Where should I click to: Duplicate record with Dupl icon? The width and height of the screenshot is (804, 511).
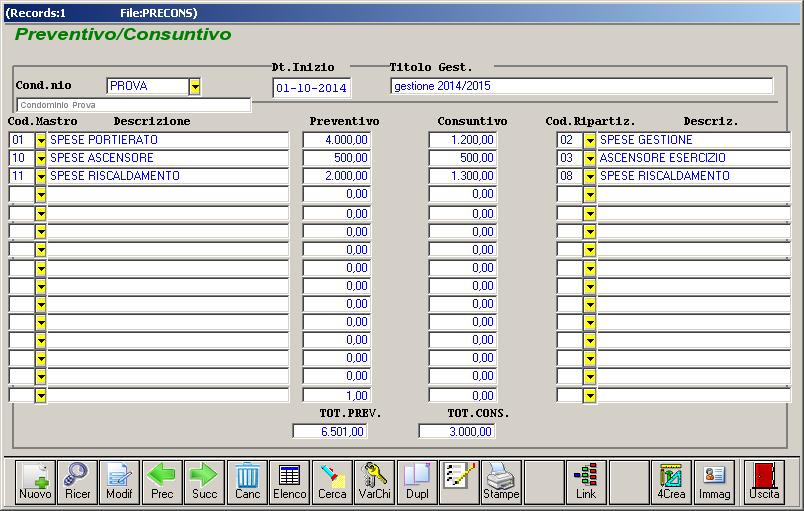[417, 482]
